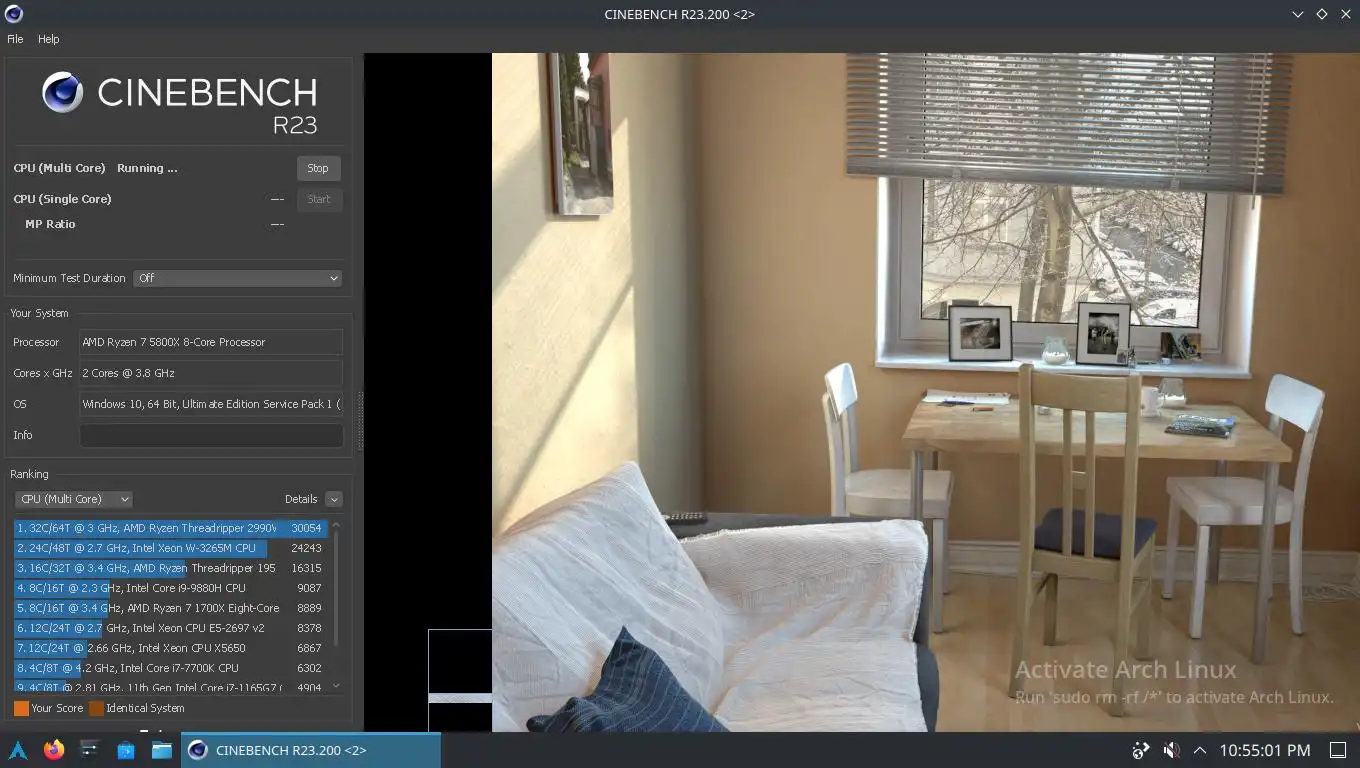The image size is (1360, 768).
Task: Click the muted volume tray icon
Action: click(1171, 750)
